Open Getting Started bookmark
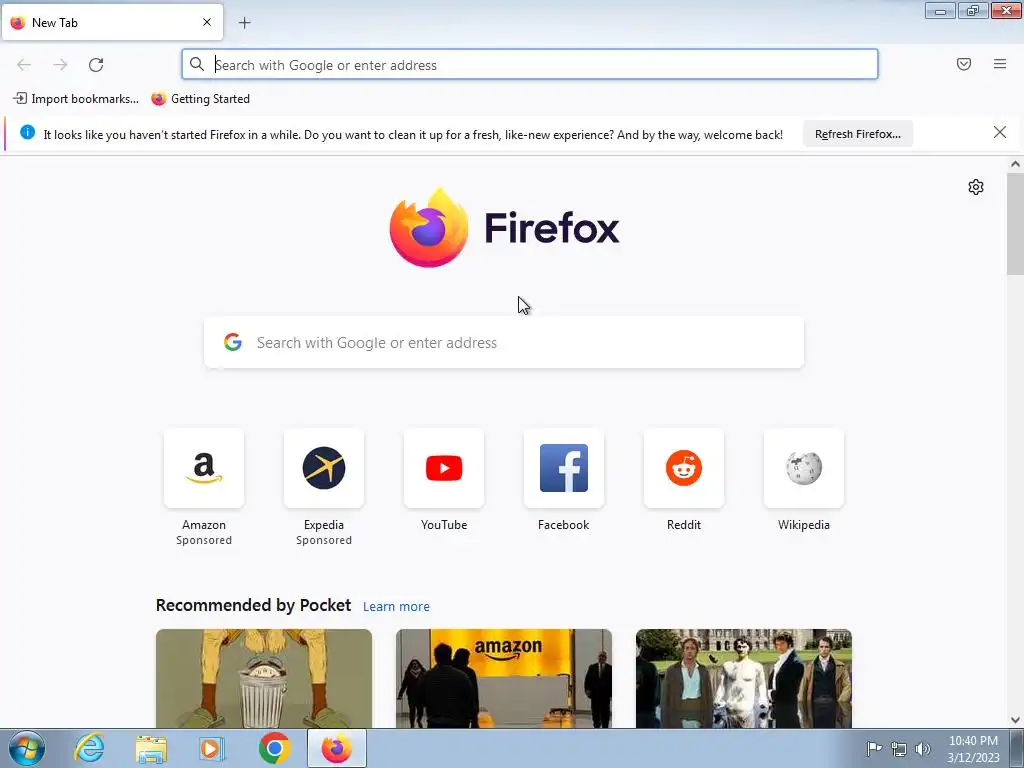Screen dimensions: 1024x768 pyautogui.click(x=200, y=99)
